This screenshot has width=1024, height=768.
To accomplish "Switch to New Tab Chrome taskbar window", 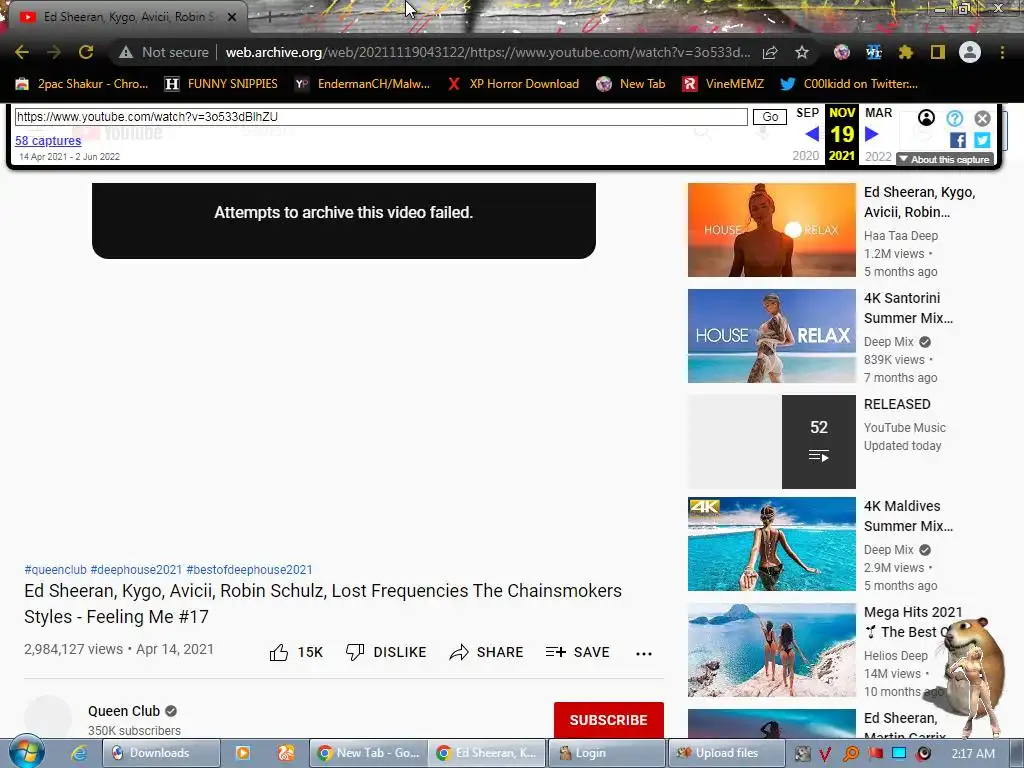I will pos(369,753).
